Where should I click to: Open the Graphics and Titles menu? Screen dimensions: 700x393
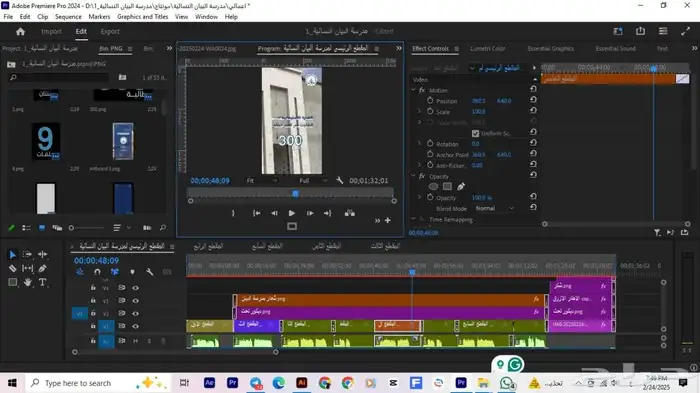click(142, 17)
